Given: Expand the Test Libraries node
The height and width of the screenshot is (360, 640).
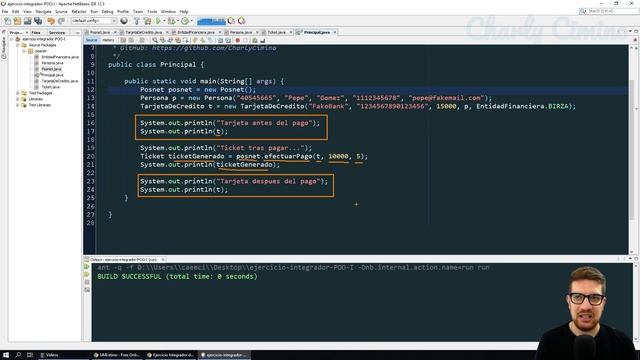Looking at the screenshot, I should coord(18,105).
